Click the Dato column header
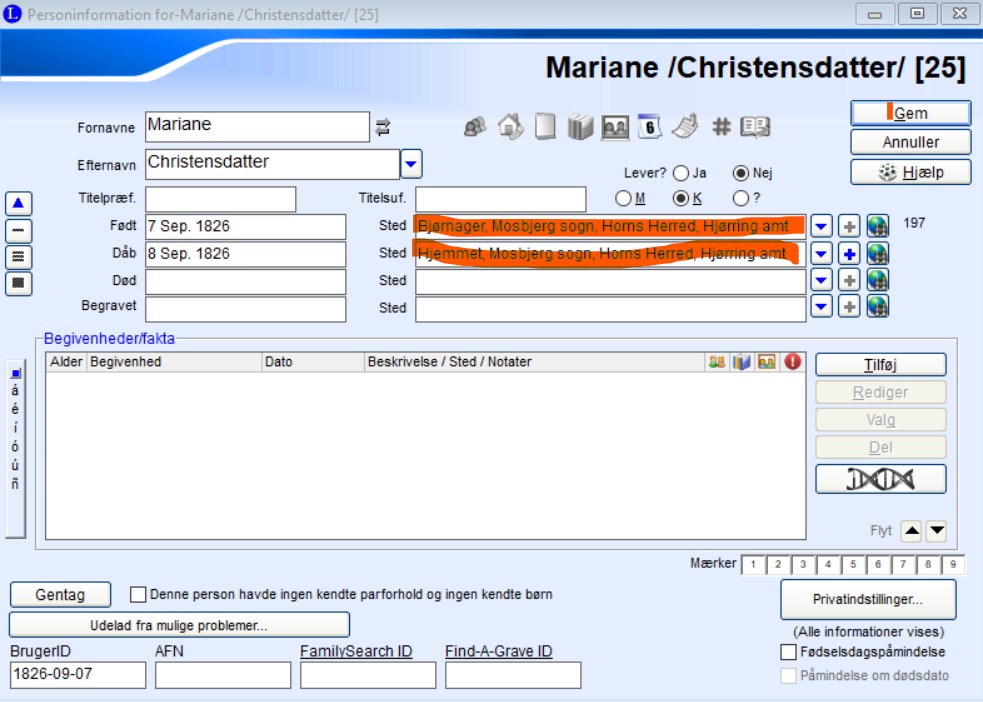The image size is (983, 702). tap(313, 362)
